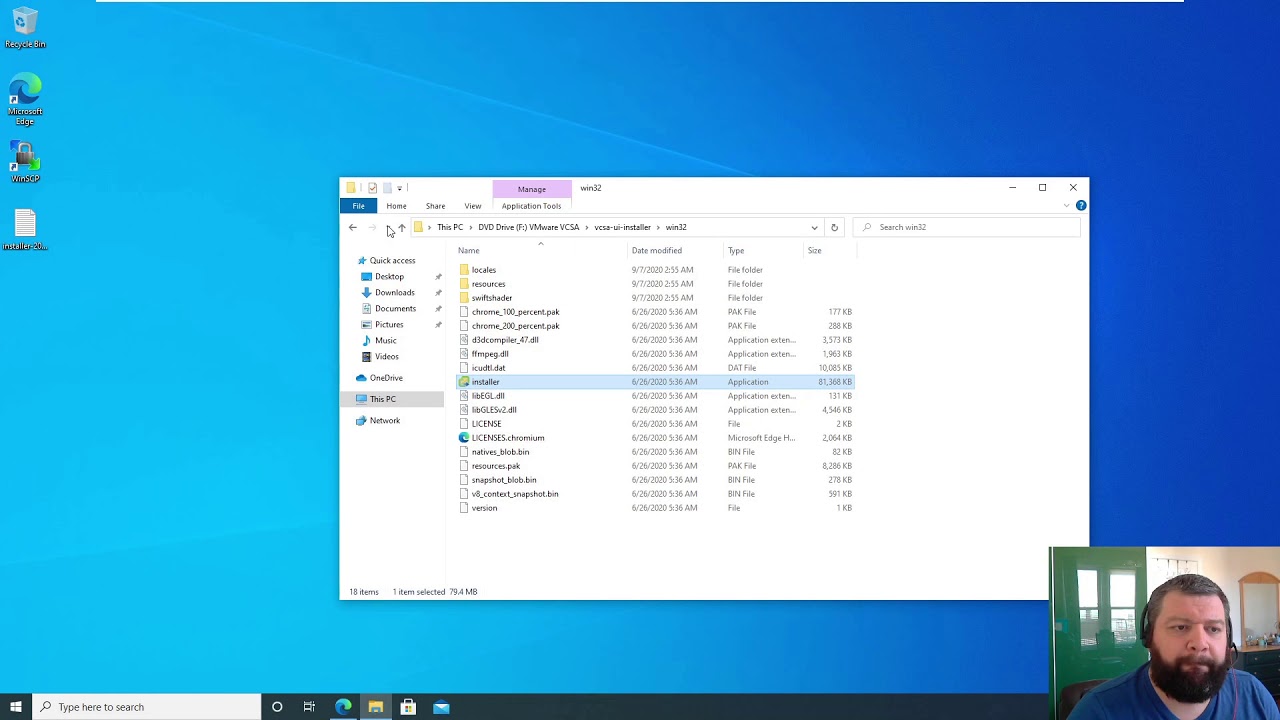Sort files by Date modified column
The image size is (1280, 720).
(675, 251)
